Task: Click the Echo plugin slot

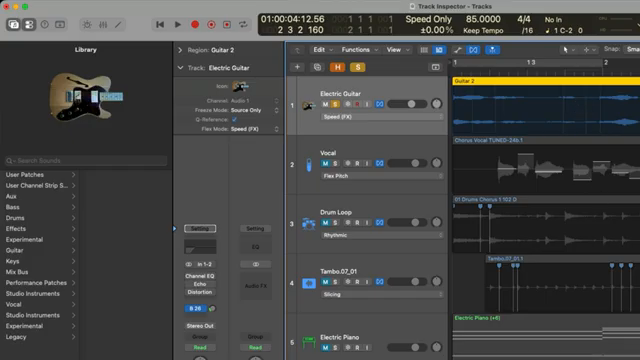Action: 200,284
